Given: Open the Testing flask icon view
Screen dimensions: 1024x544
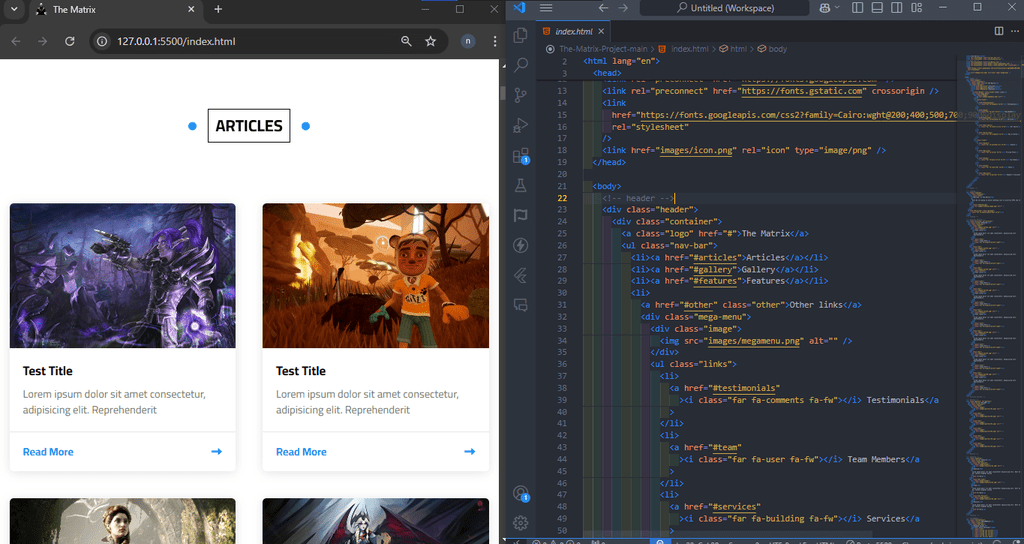Looking at the screenshot, I should click(520, 185).
